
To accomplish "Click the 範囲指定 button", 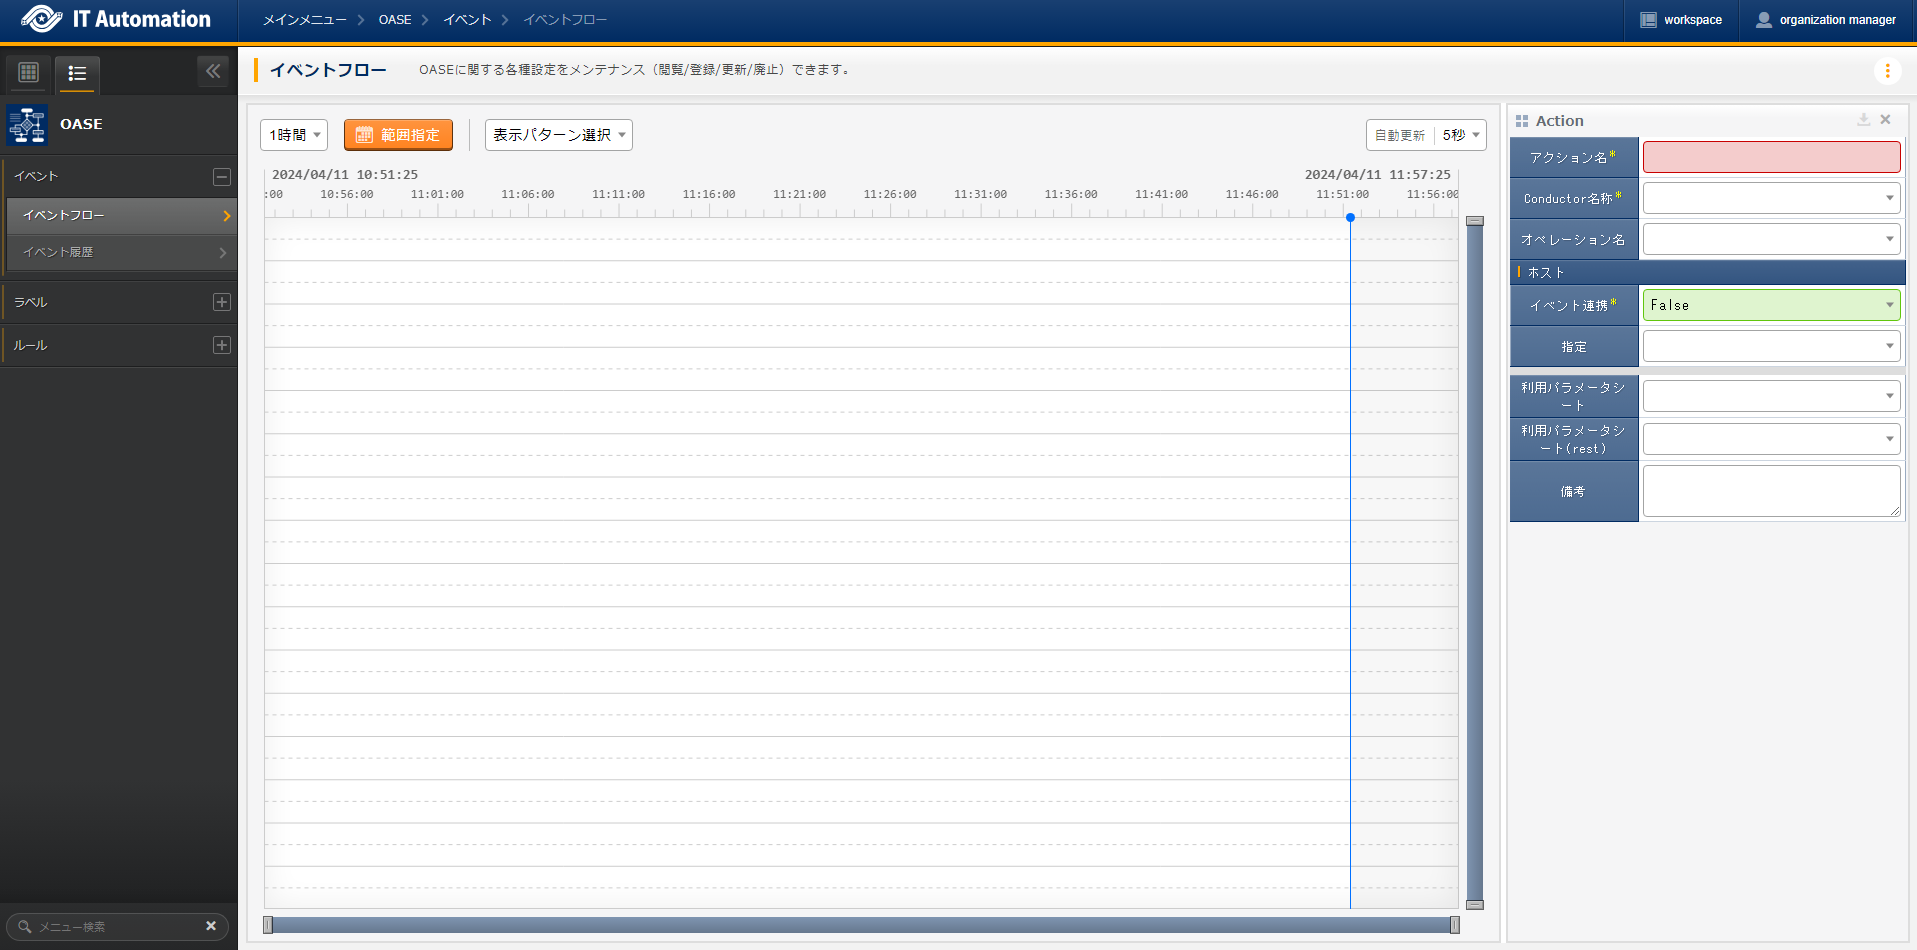I will [398, 135].
